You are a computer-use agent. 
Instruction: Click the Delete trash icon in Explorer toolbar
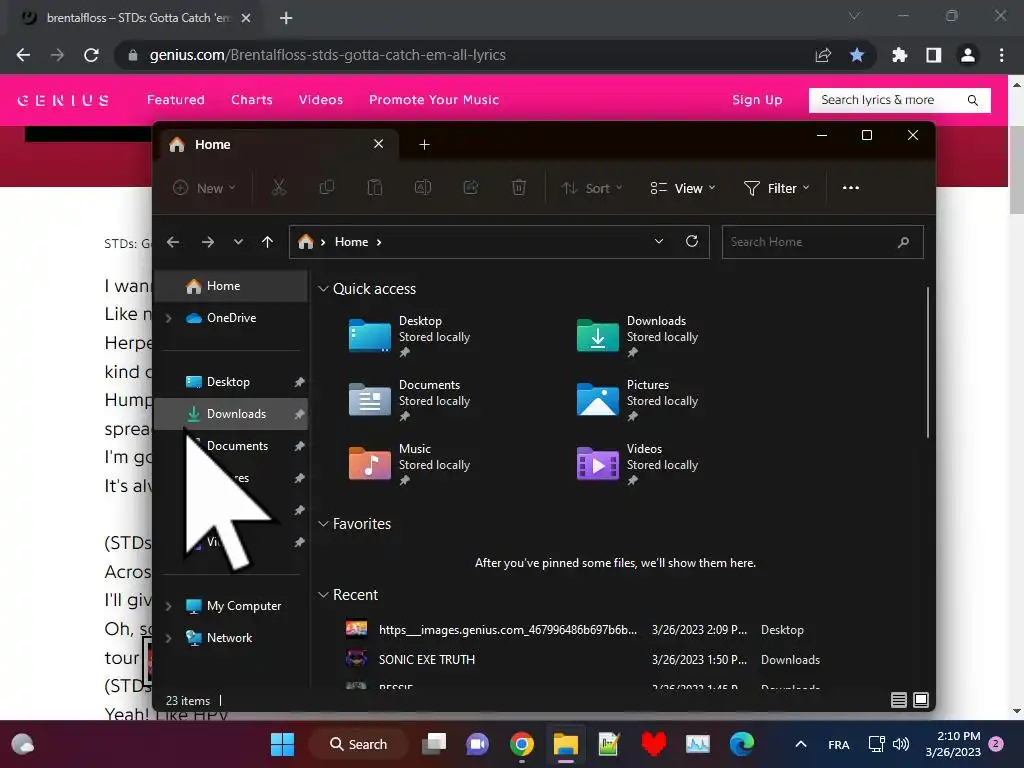pos(519,188)
